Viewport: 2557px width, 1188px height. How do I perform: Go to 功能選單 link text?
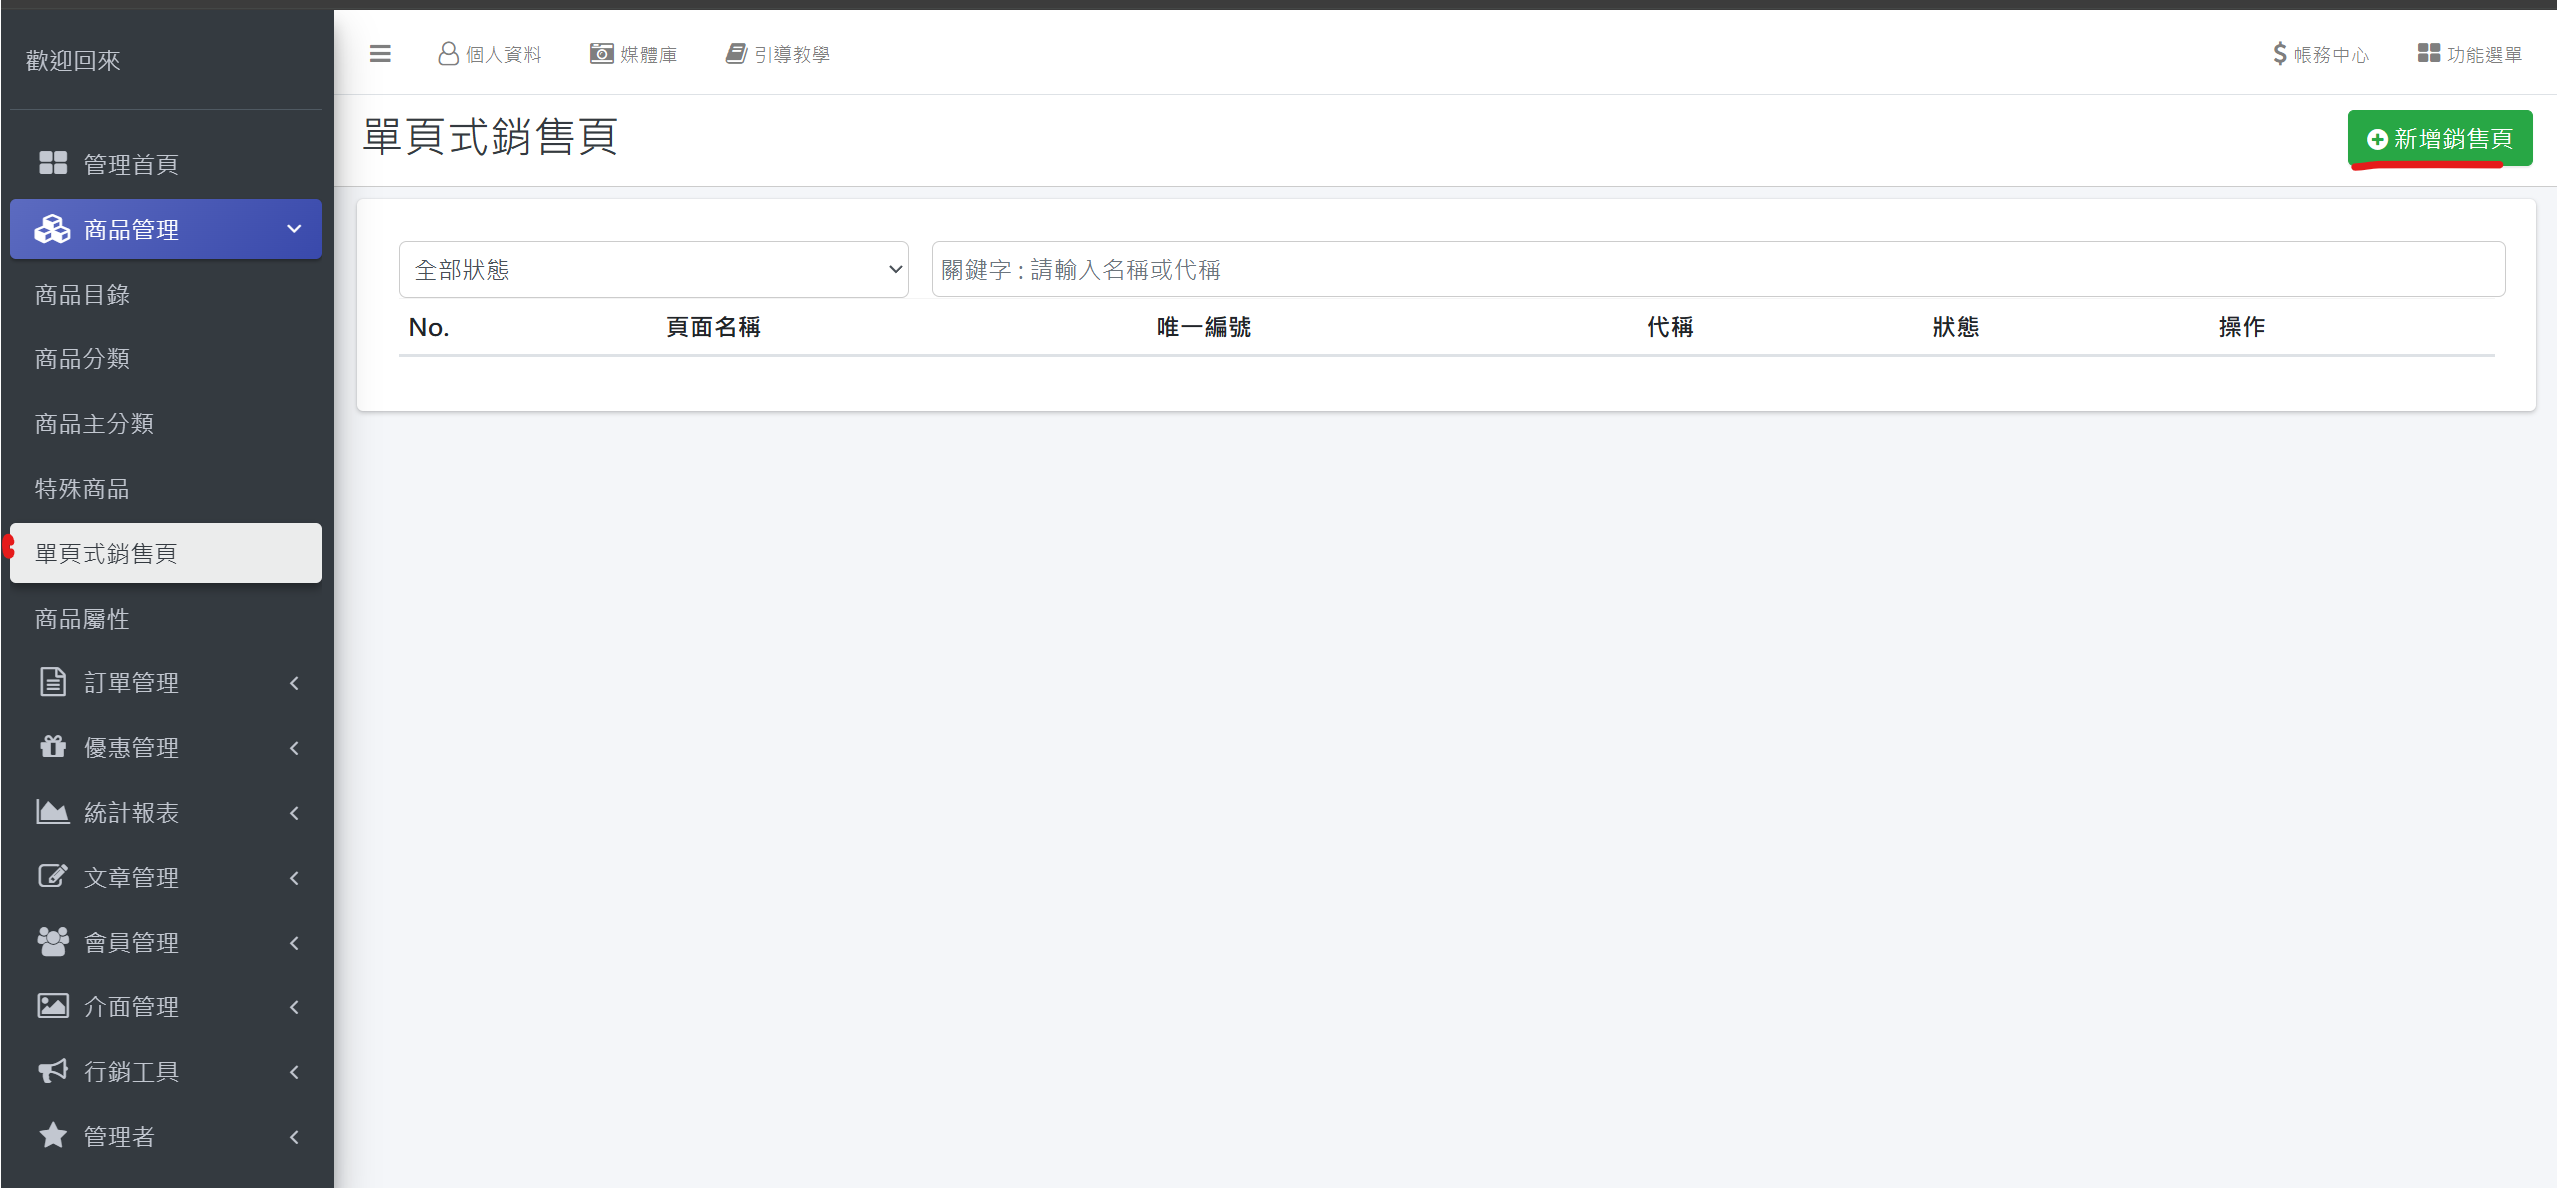click(2485, 55)
